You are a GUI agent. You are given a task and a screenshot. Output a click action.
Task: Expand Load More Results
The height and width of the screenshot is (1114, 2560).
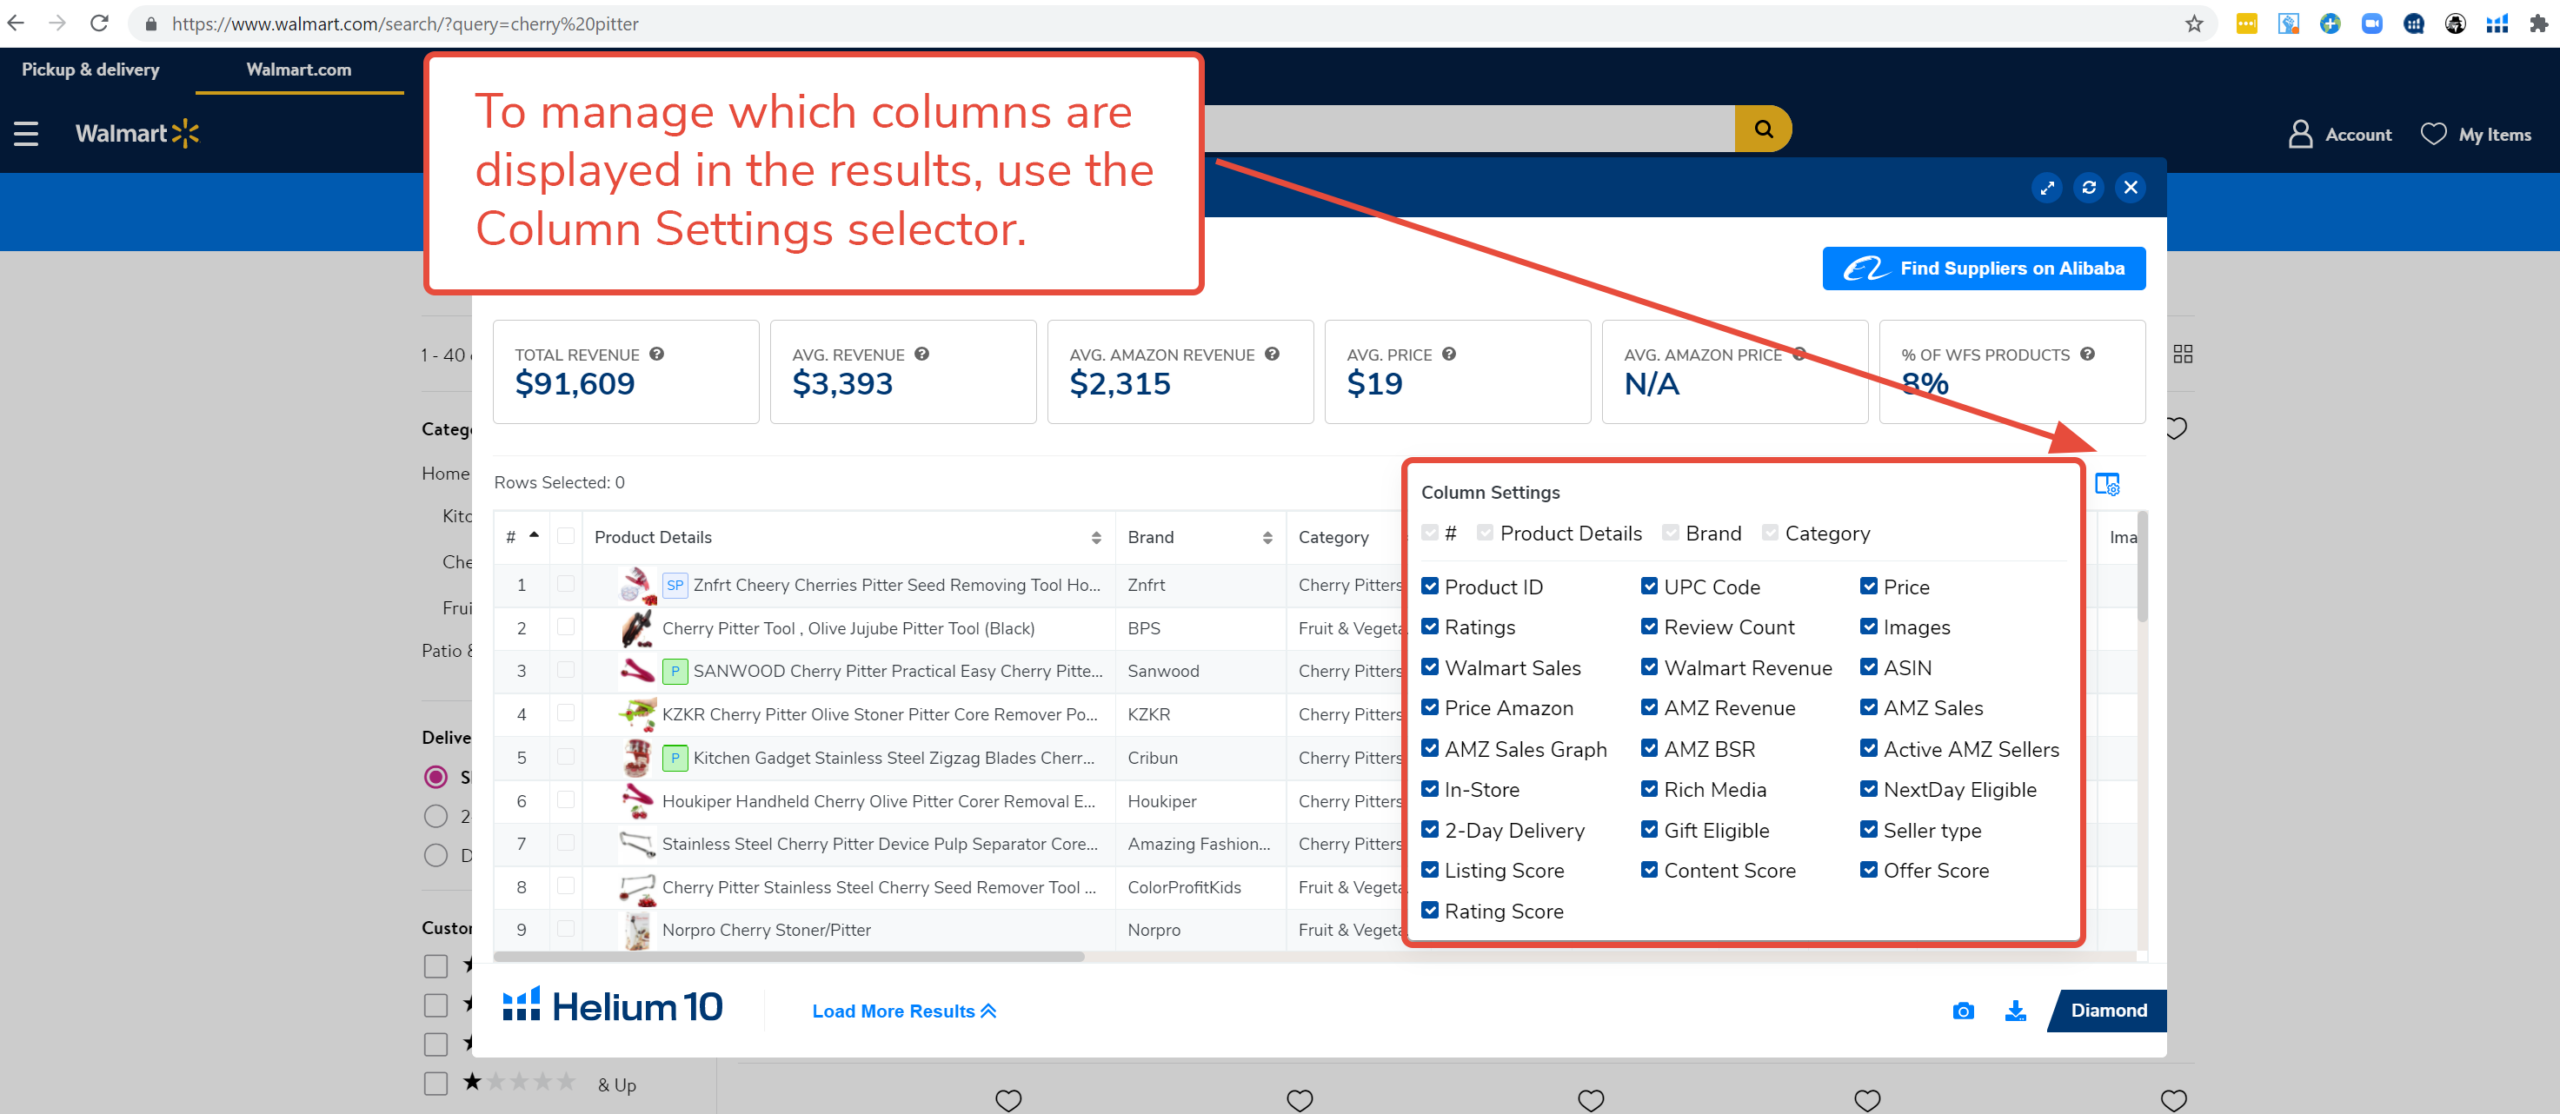(903, 1011)
